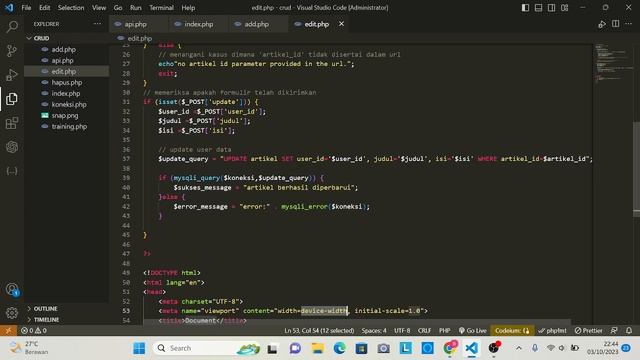
Task: Click the Run file icon in editor toolbar
Action: coord(602,24)
